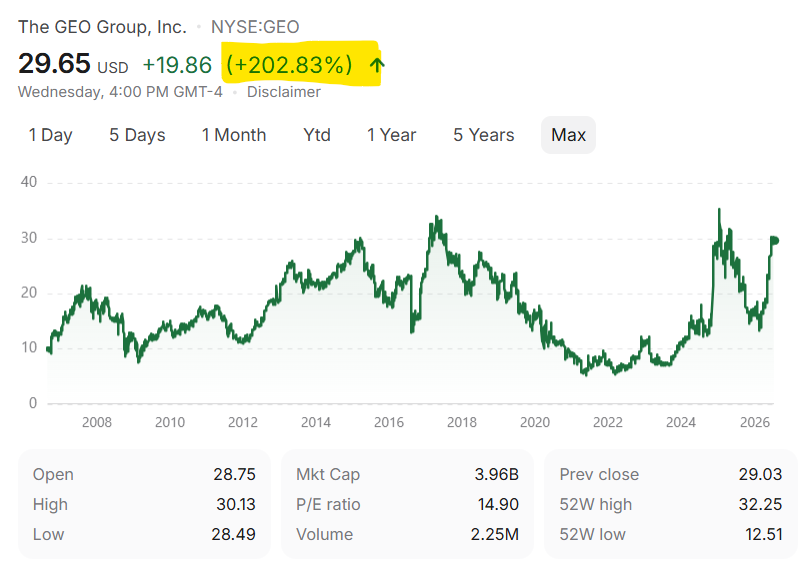Click the 2018 label on x-axis

point(461,423)
